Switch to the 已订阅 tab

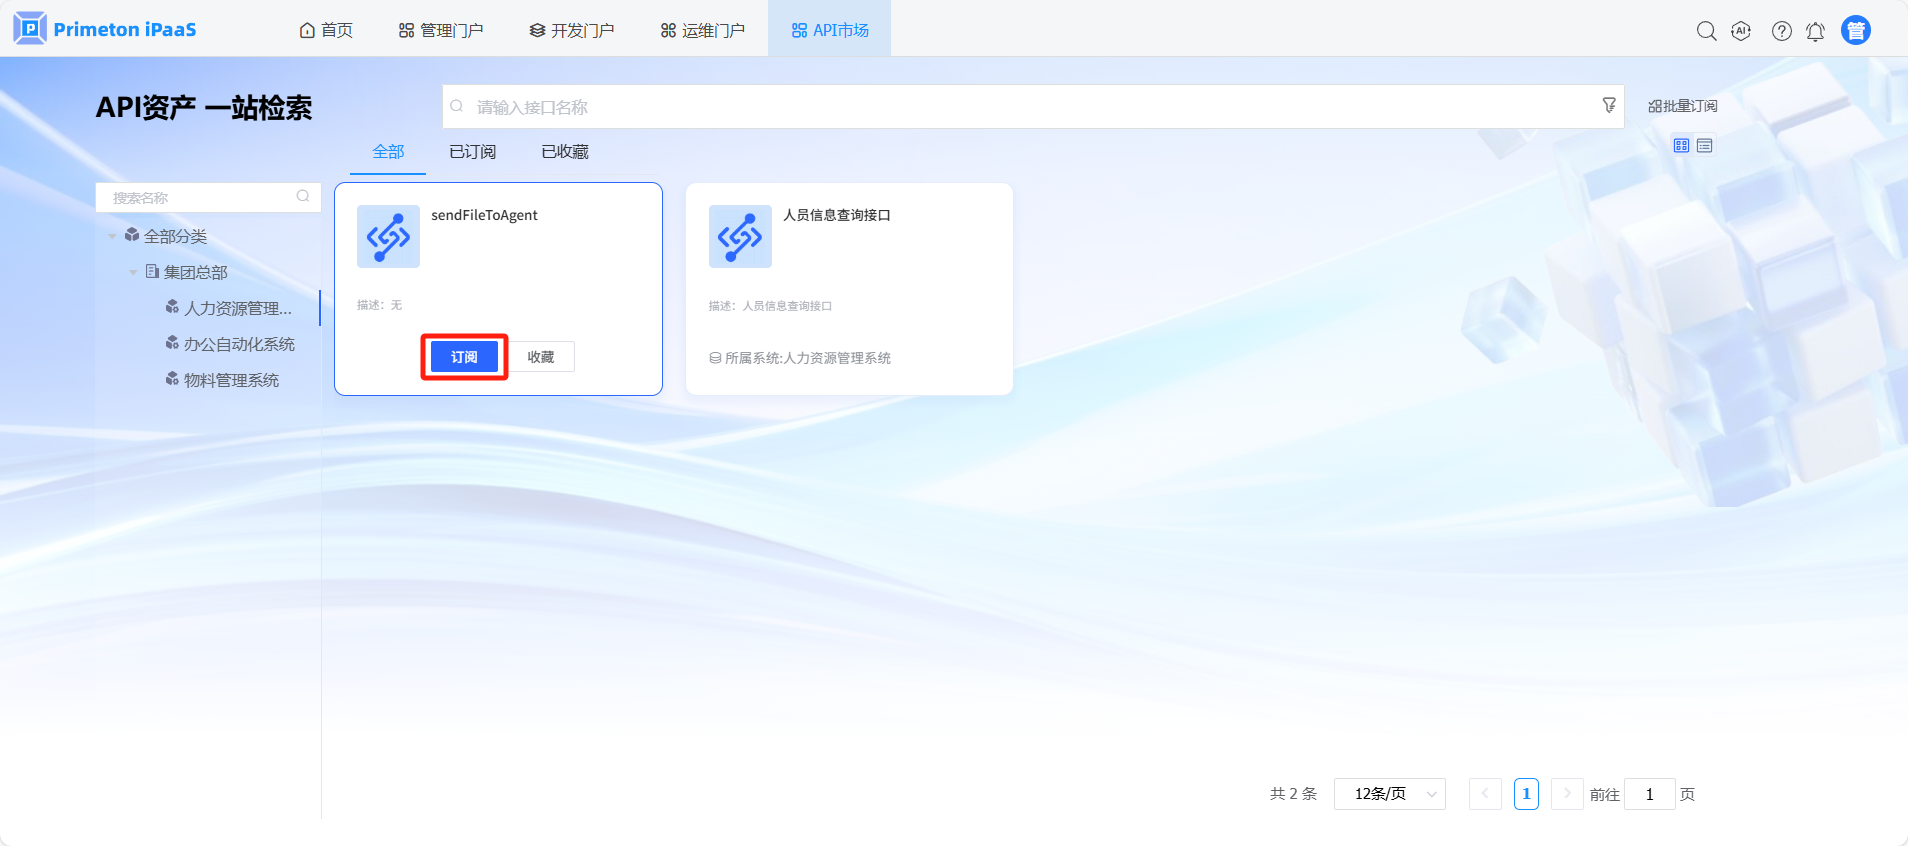point(472,152)
